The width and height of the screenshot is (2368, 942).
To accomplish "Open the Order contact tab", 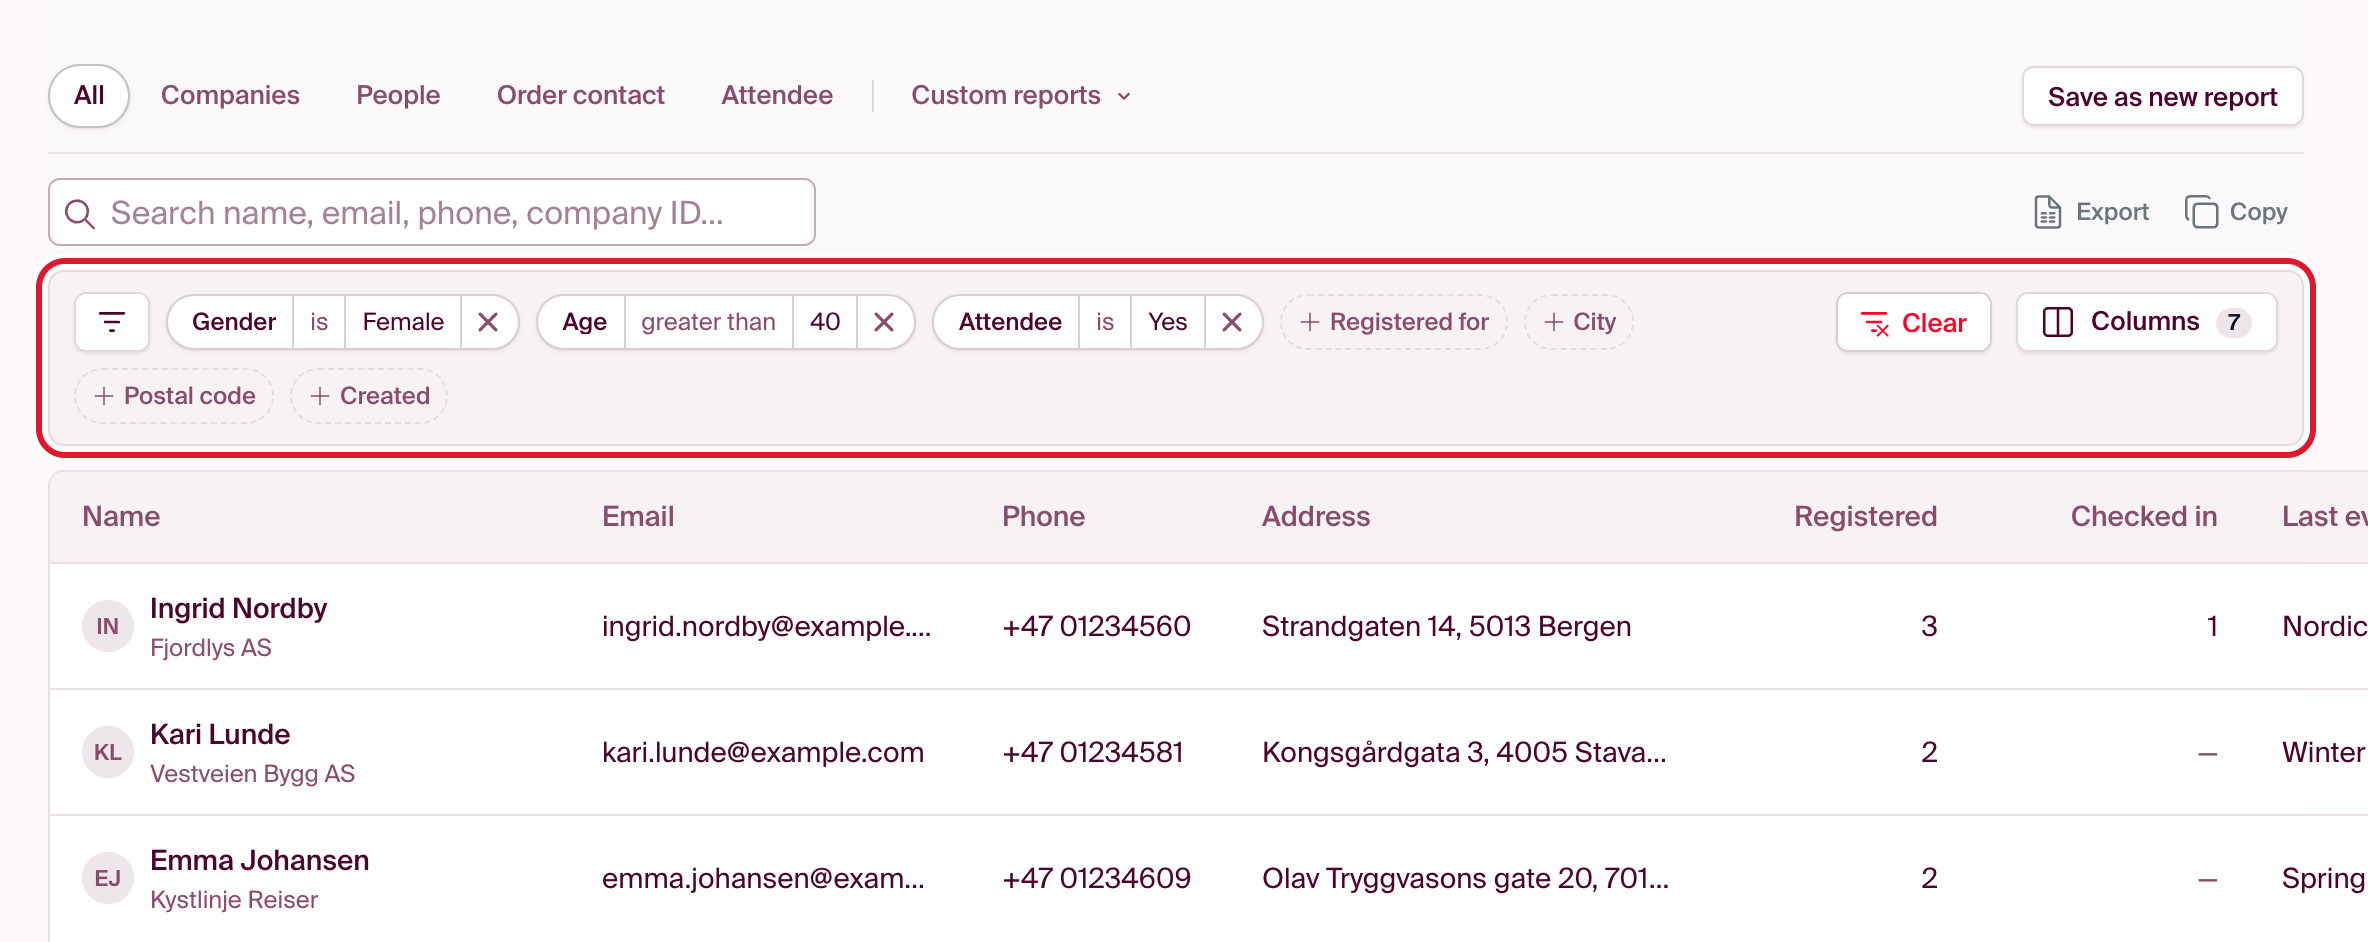I will tap(581, 96).
